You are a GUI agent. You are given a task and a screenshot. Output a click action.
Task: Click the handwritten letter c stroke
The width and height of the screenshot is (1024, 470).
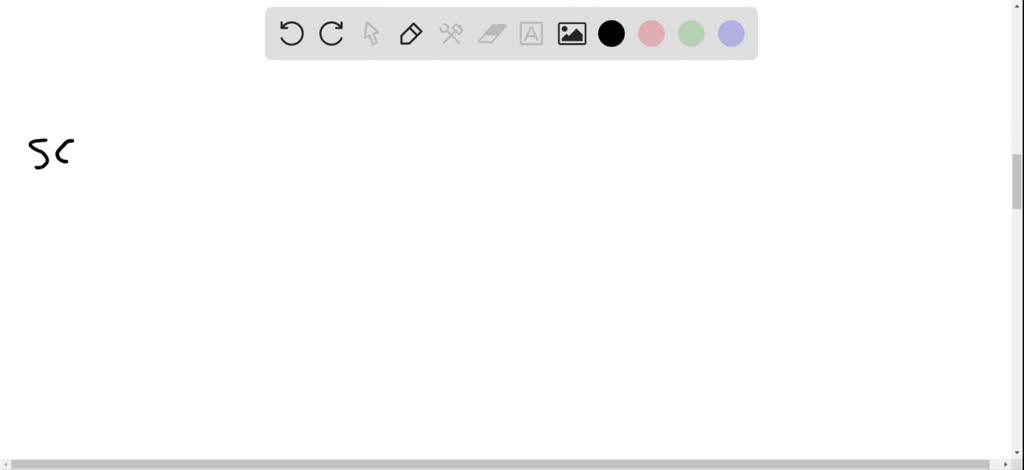tap(65, 151)
